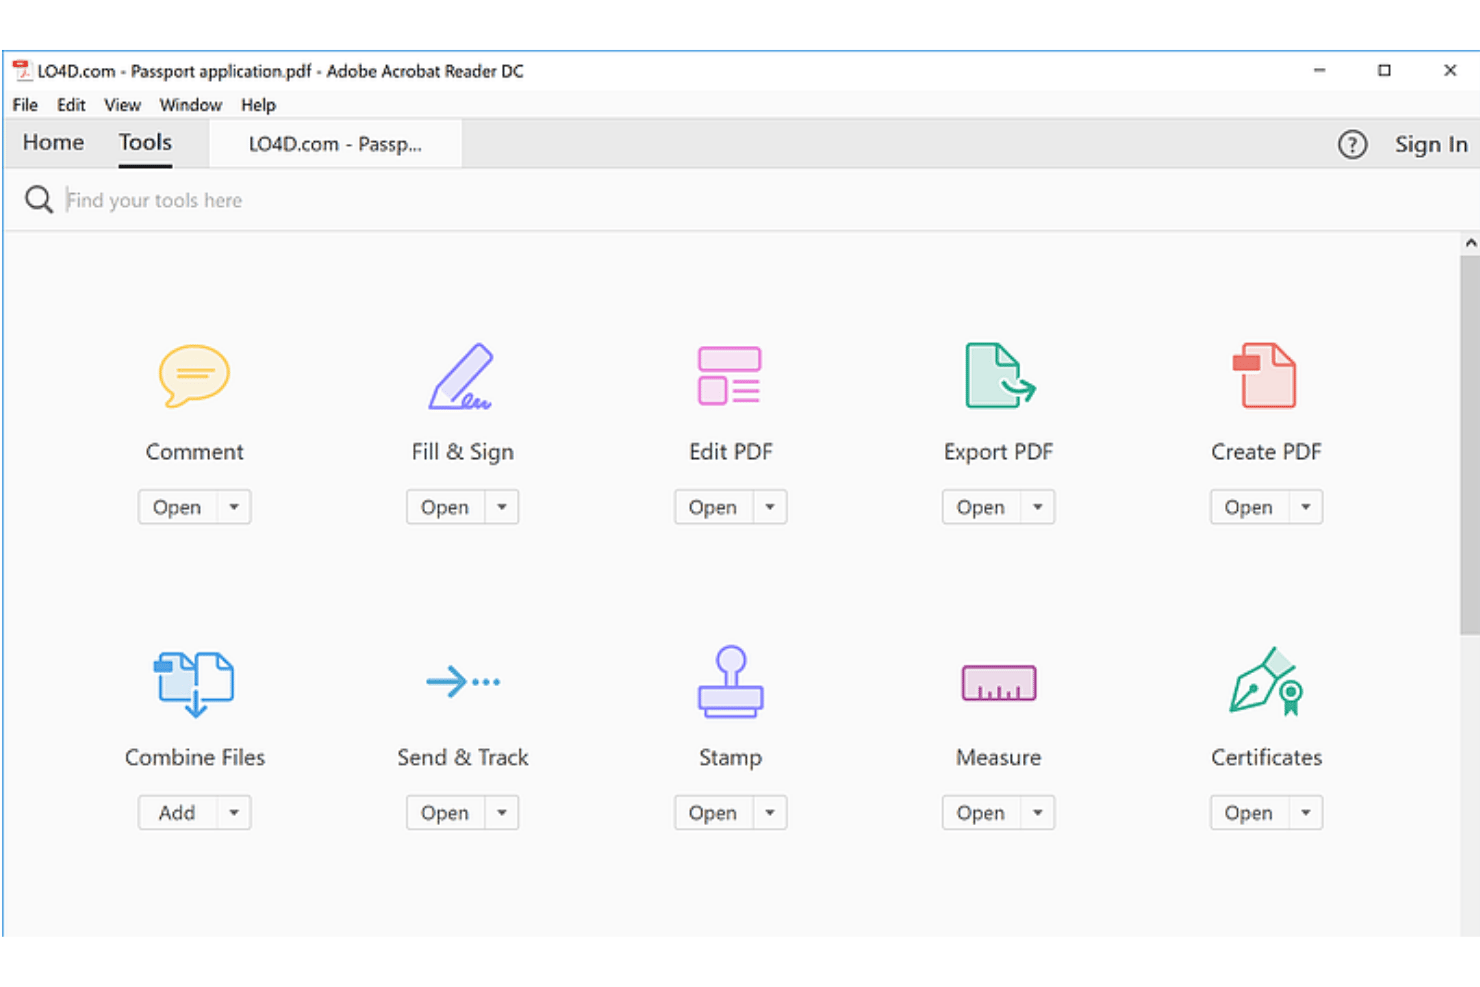Click Open button under Certificates

click(x=1250, y=813)
